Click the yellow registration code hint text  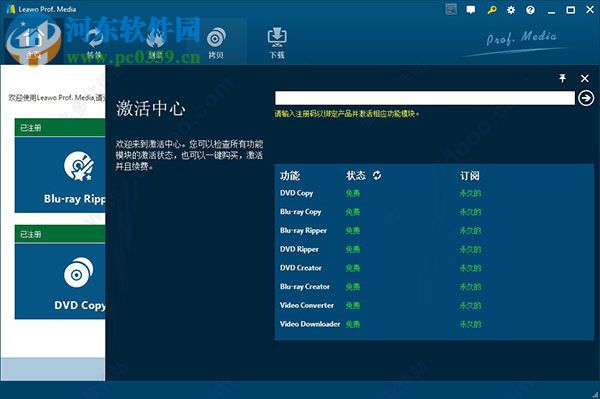347,114
